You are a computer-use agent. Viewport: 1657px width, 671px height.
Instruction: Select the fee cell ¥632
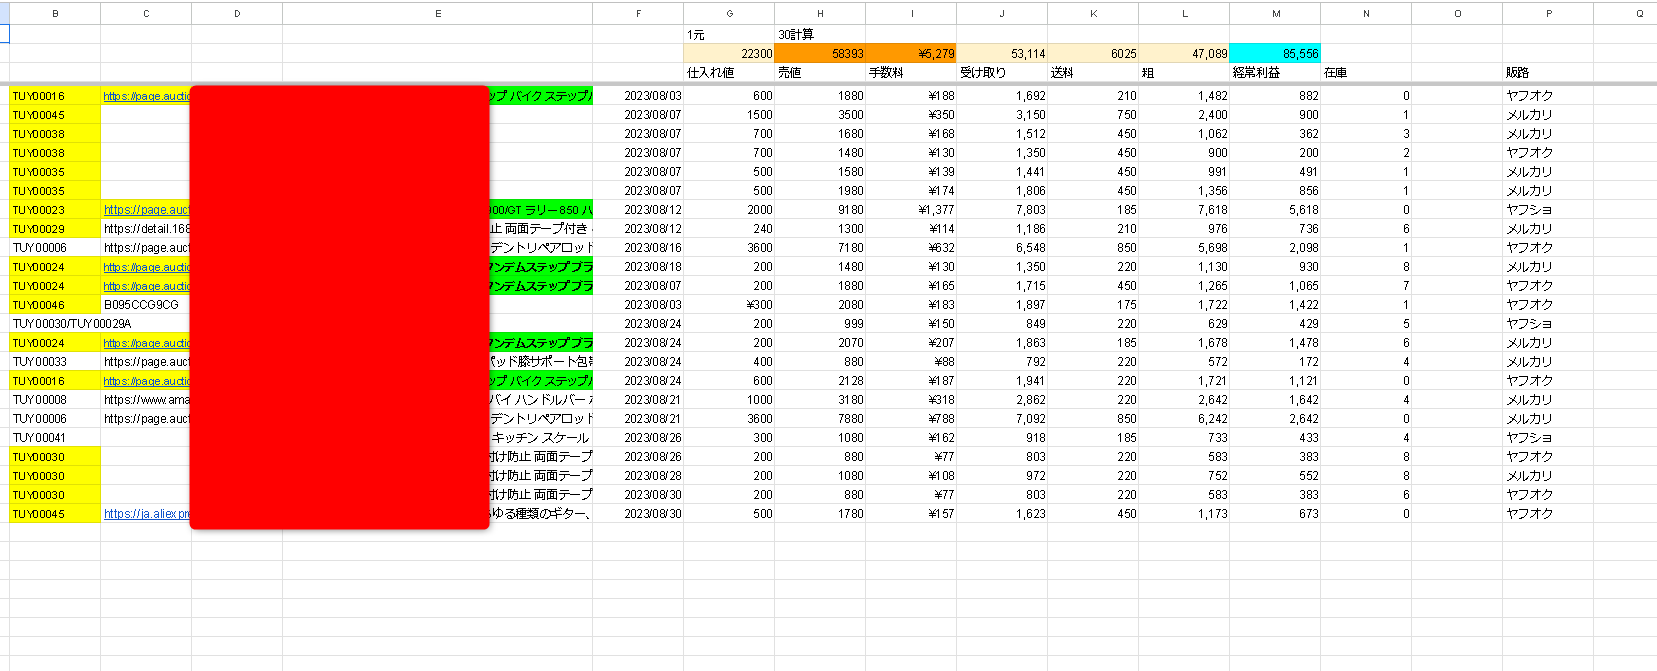pos(911,248)
